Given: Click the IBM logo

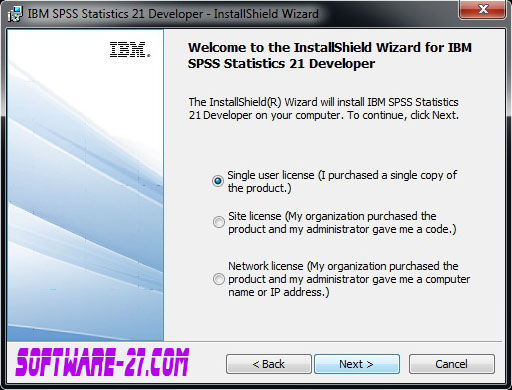Looking at the screenshot, I should pos(130,50).
